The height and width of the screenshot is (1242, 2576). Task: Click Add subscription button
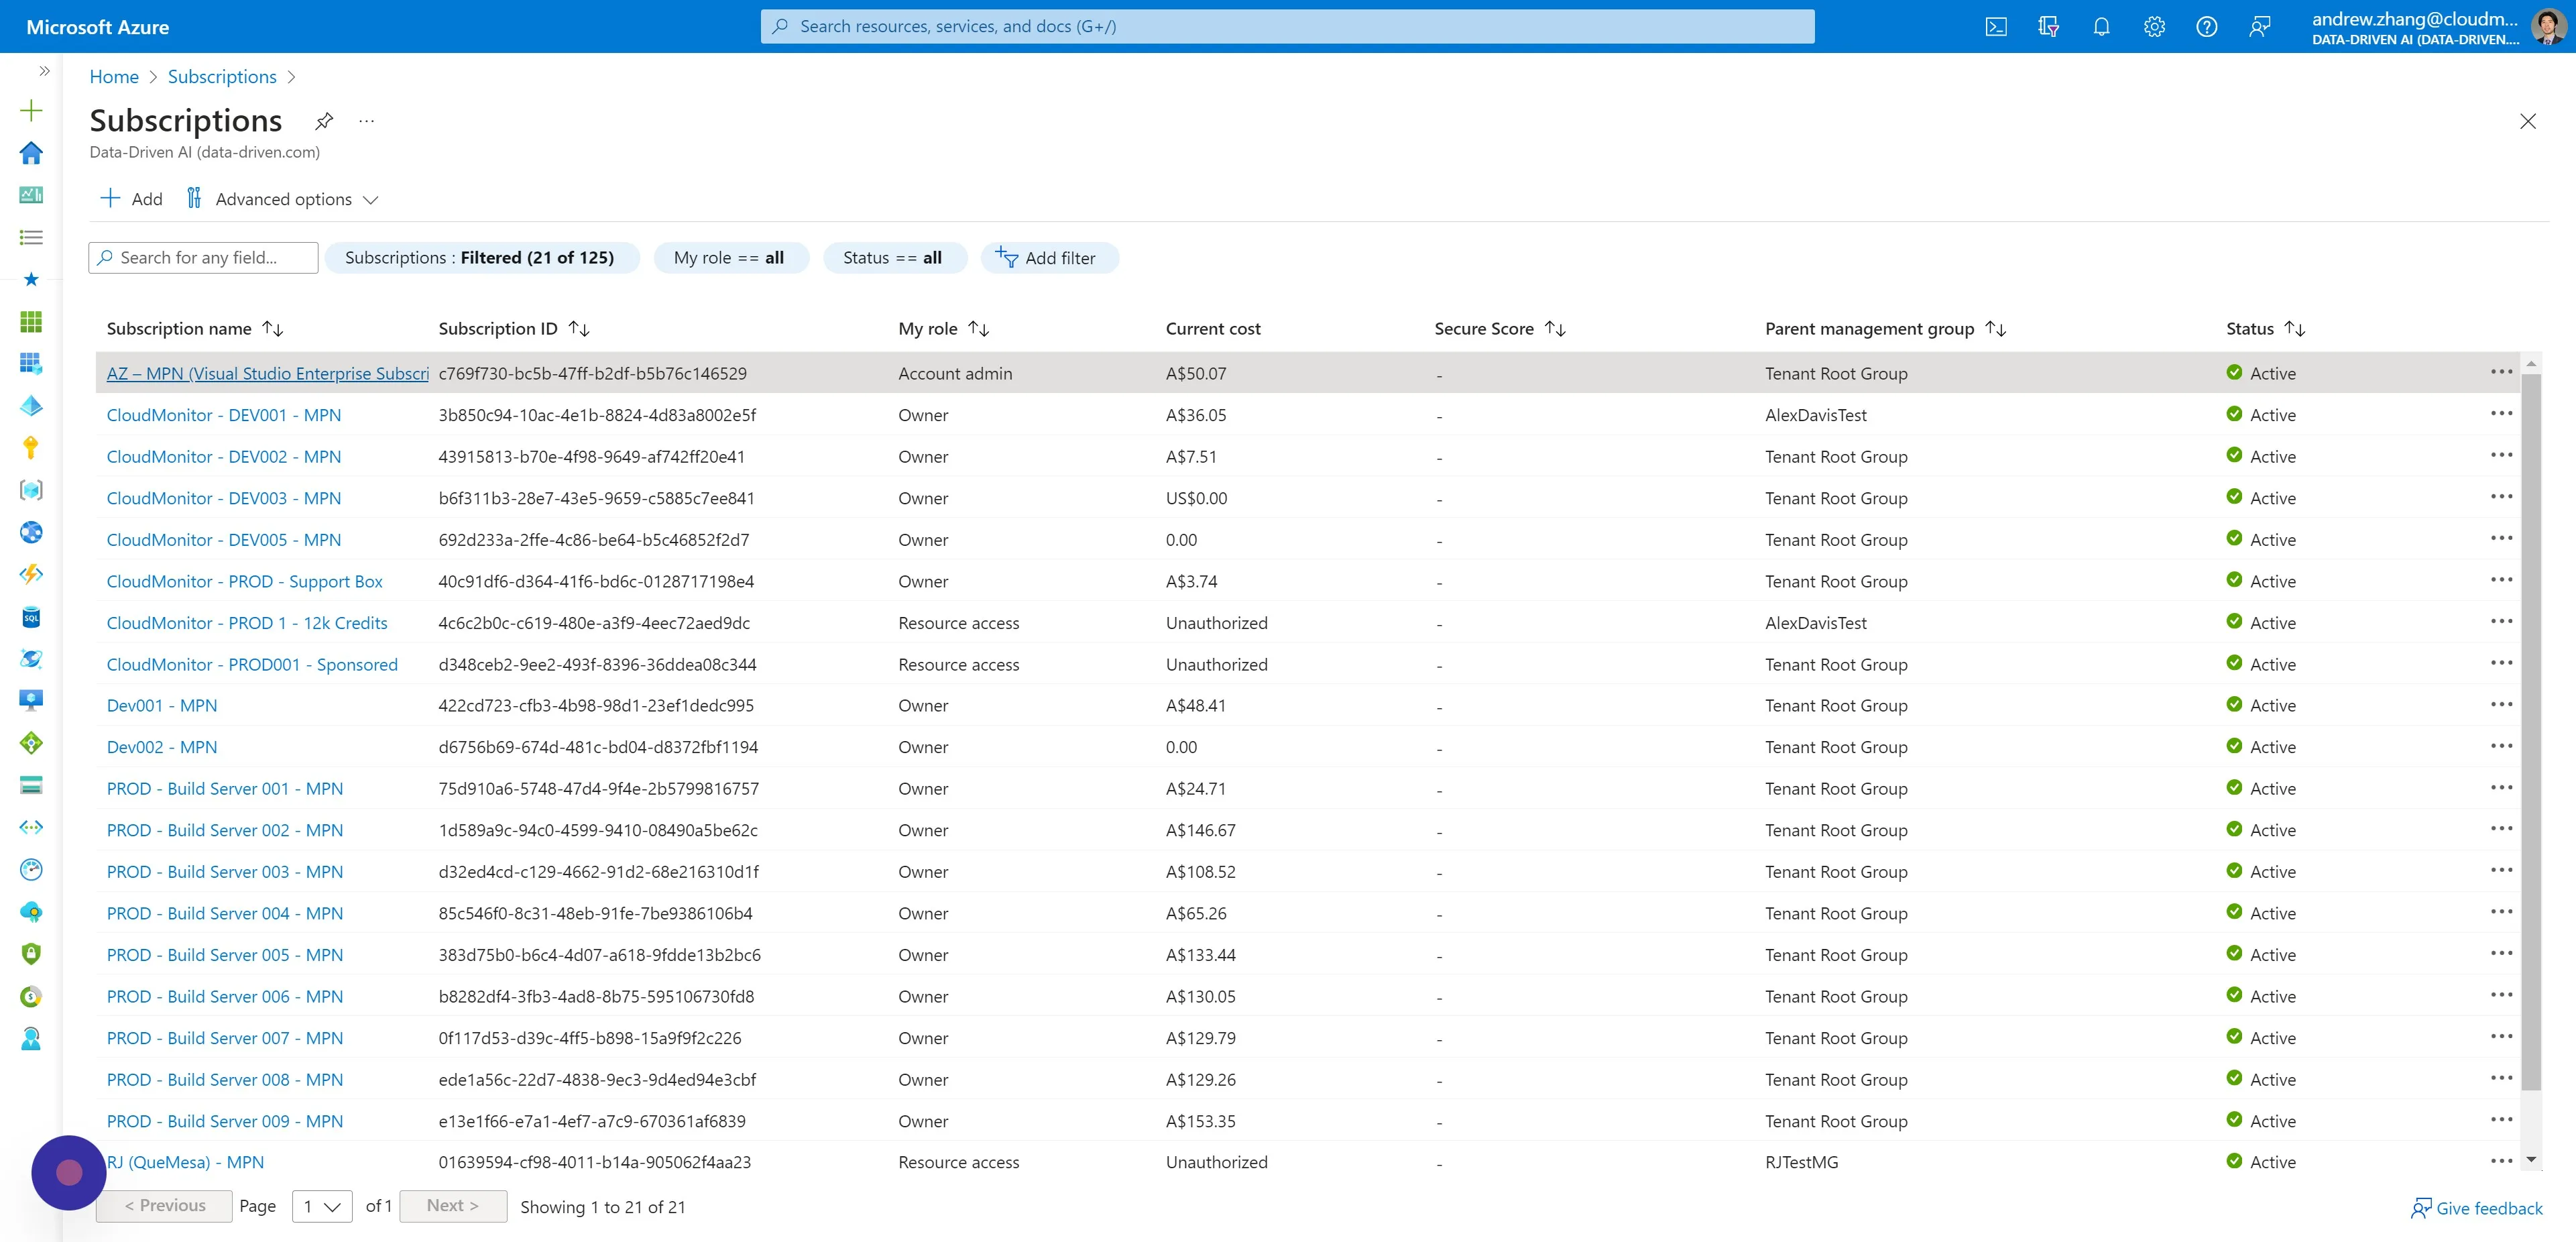point(131,199)
